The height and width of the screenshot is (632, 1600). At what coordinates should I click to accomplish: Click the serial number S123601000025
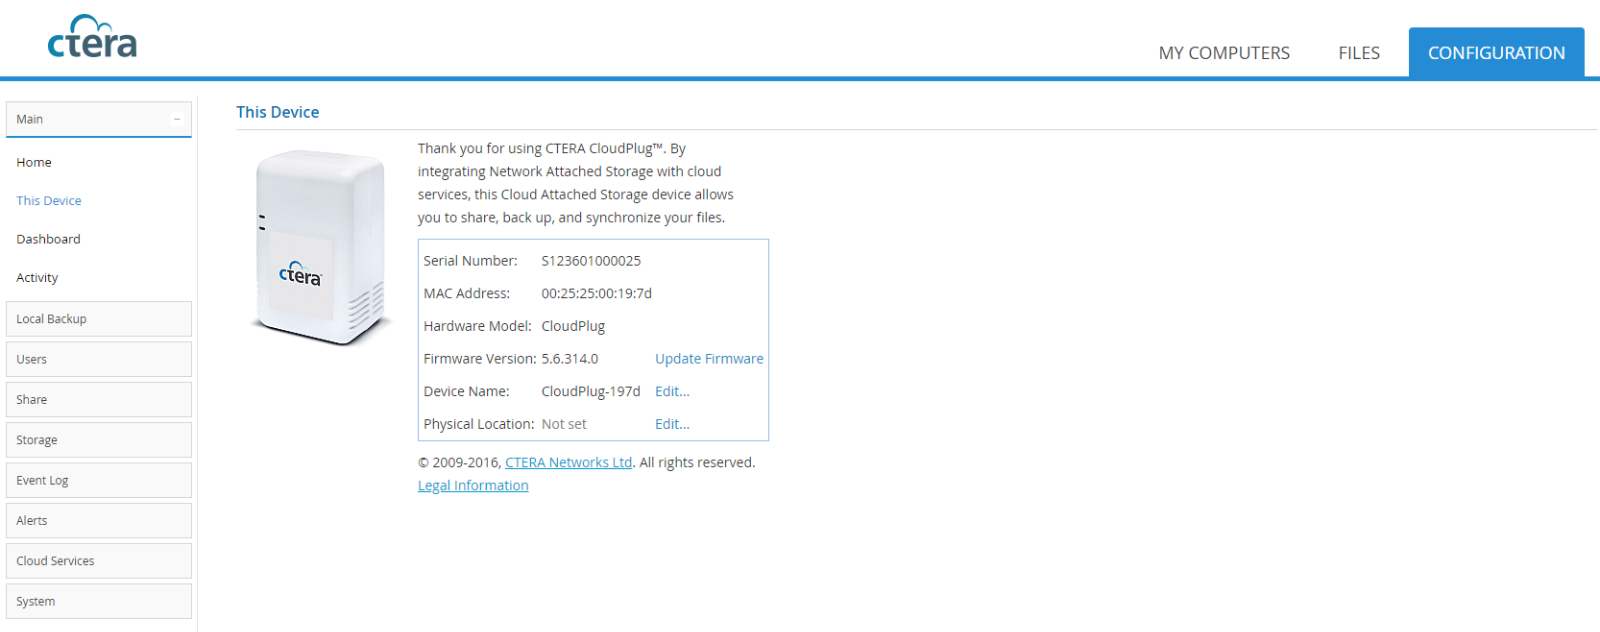(x=591, y=261)
